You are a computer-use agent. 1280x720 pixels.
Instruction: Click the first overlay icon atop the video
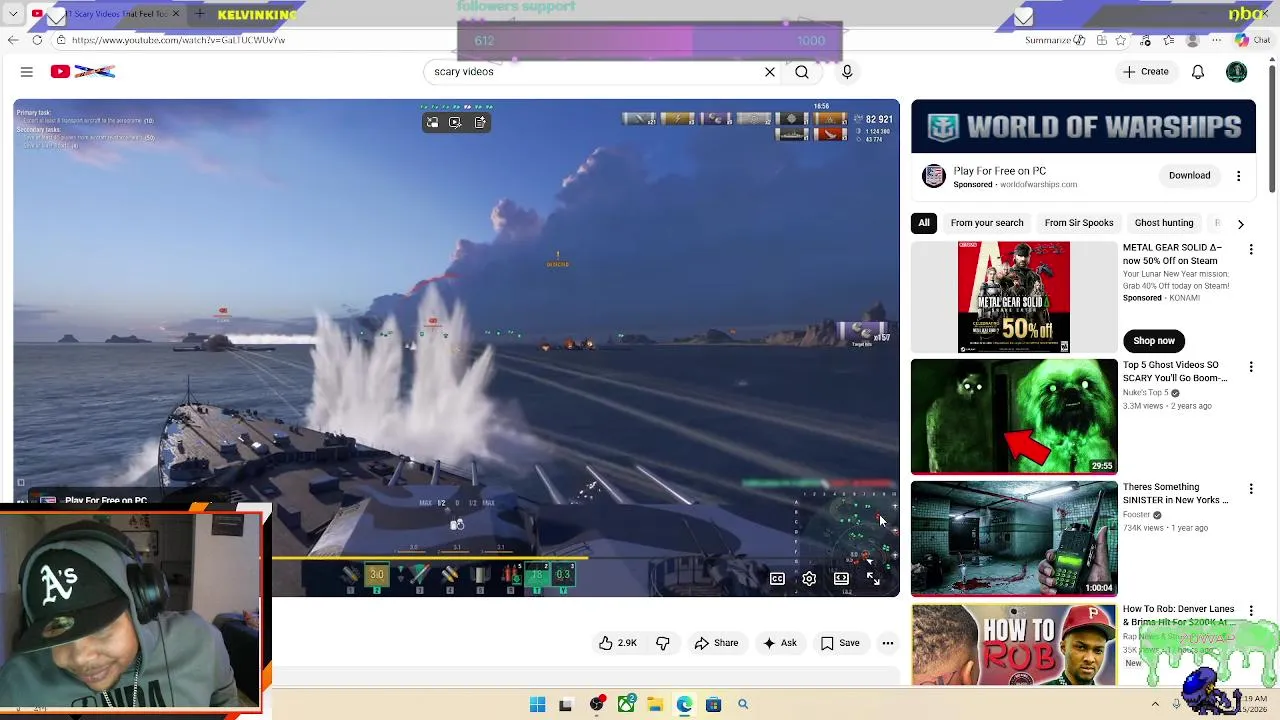click(x=432, y=122)
